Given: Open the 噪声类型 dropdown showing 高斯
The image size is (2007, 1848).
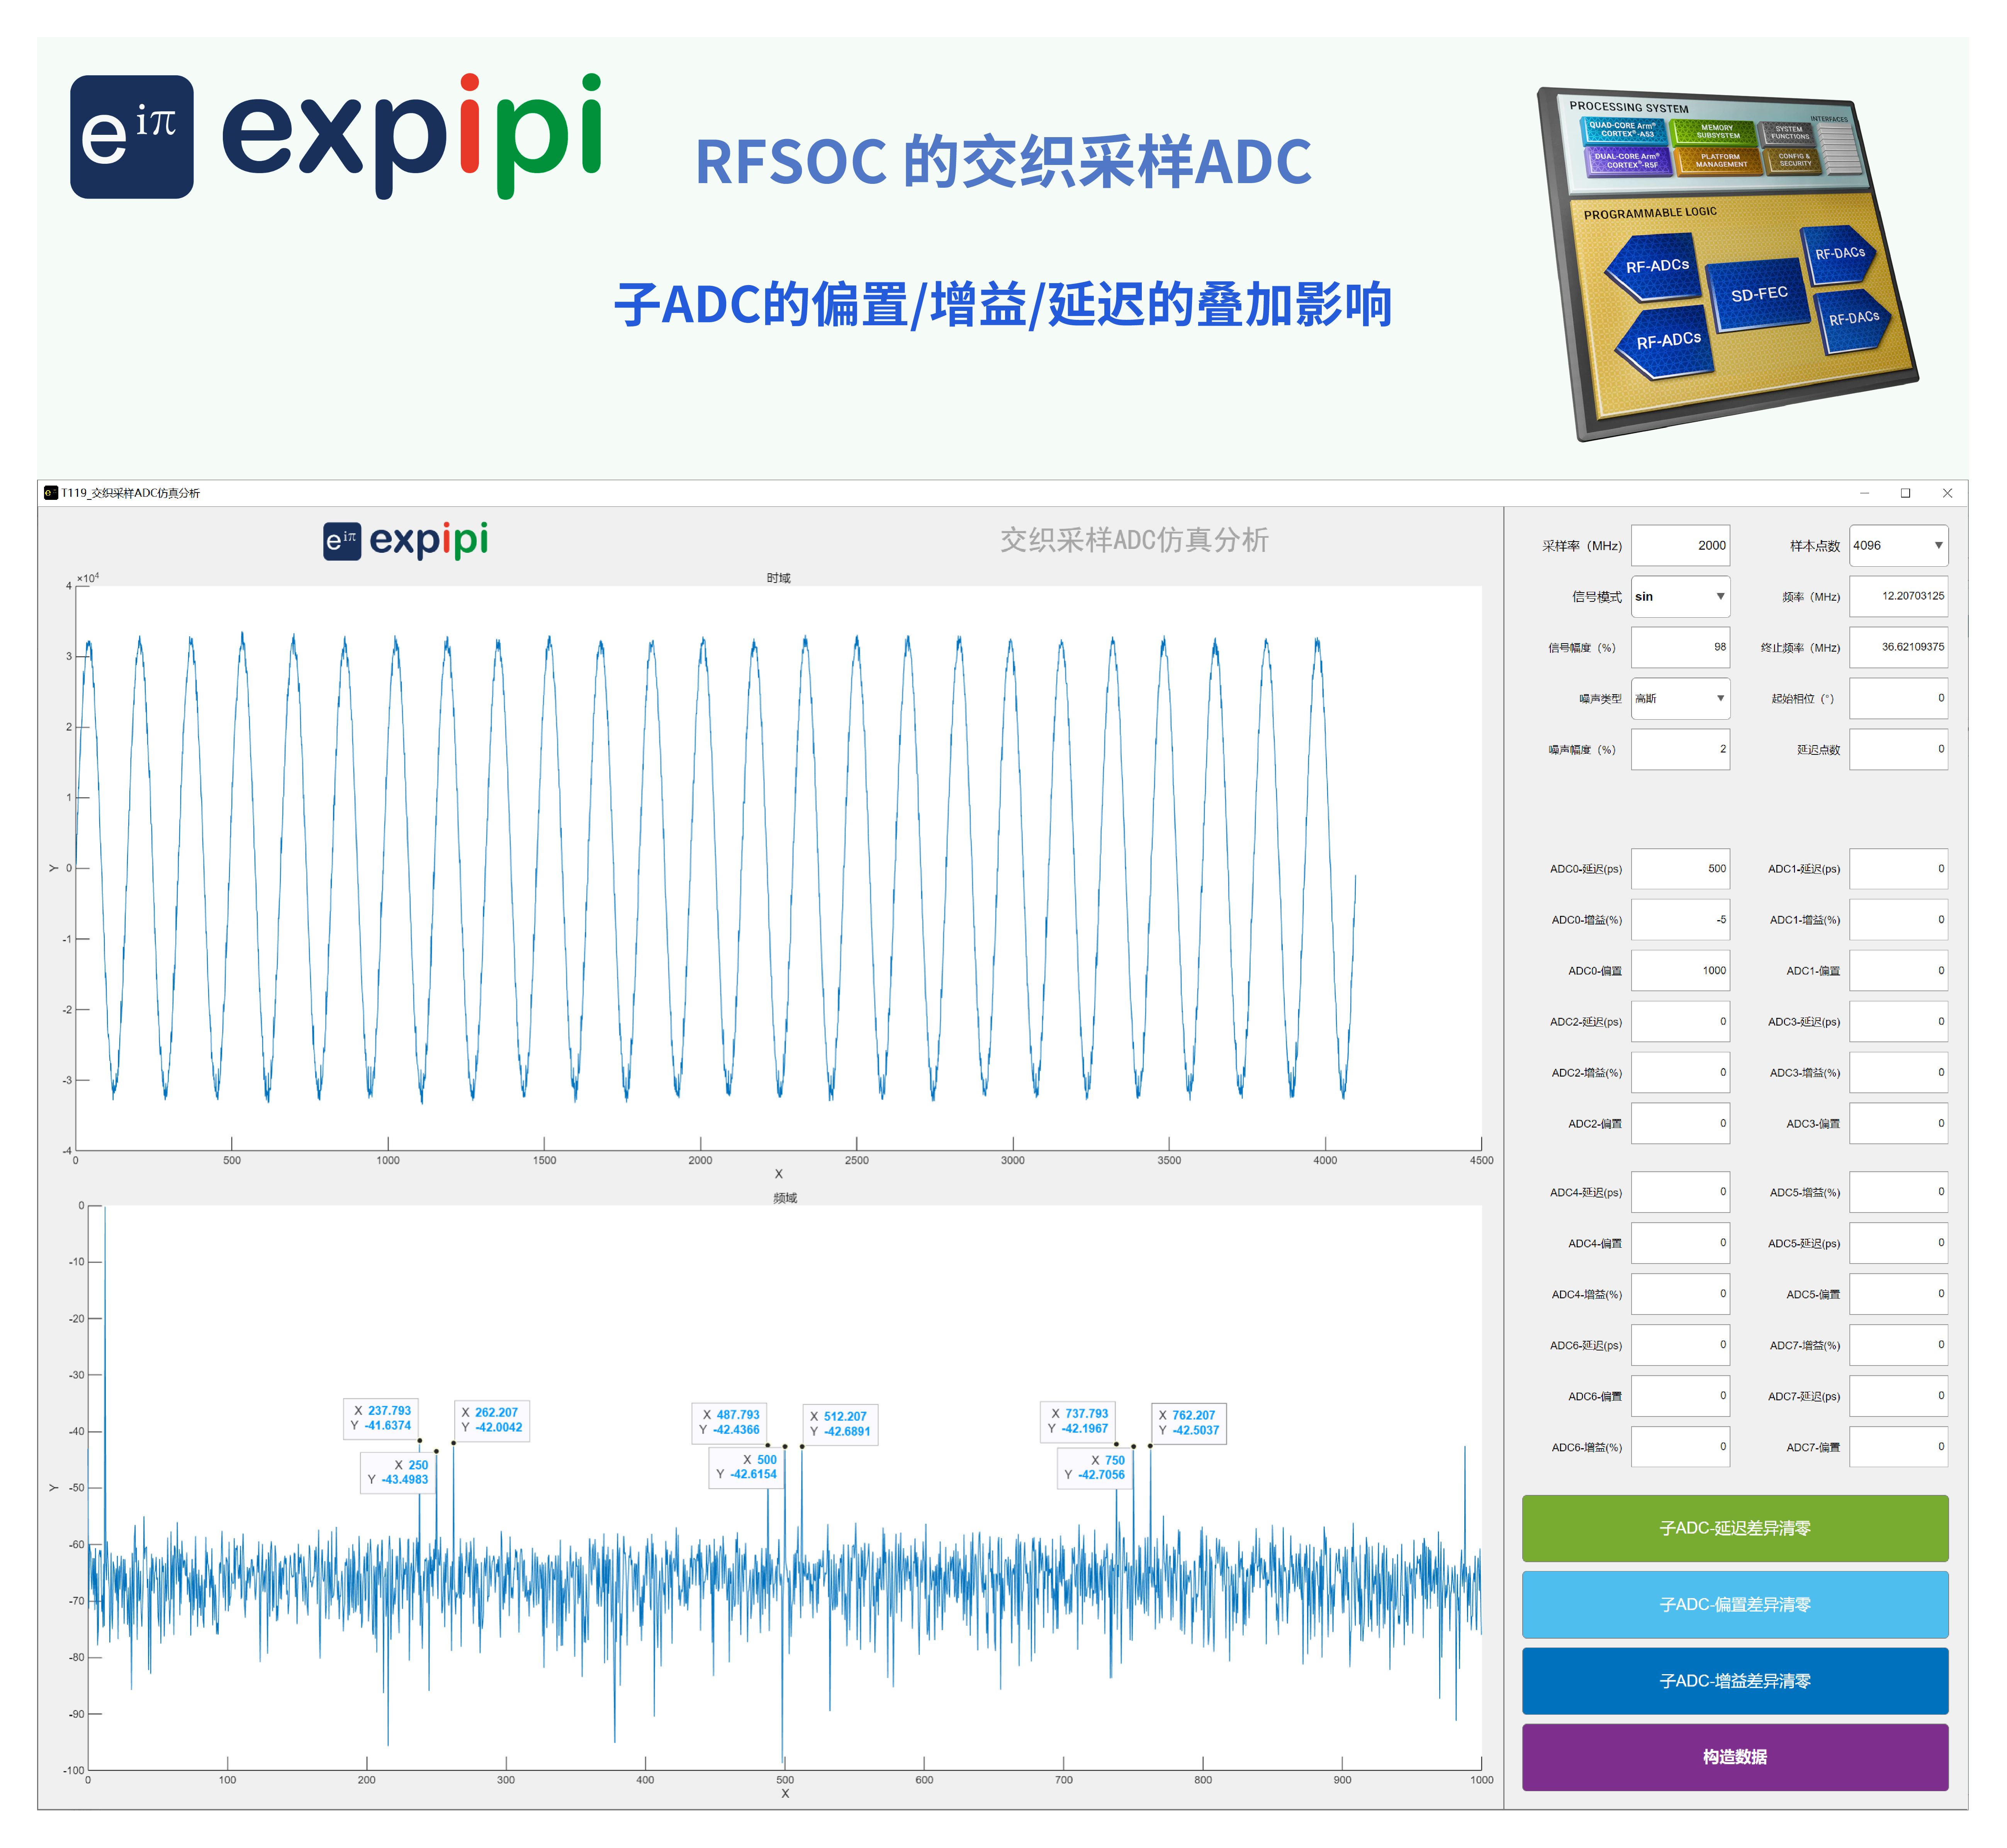Looking at the screenshot, I should tap(1680, 699).
